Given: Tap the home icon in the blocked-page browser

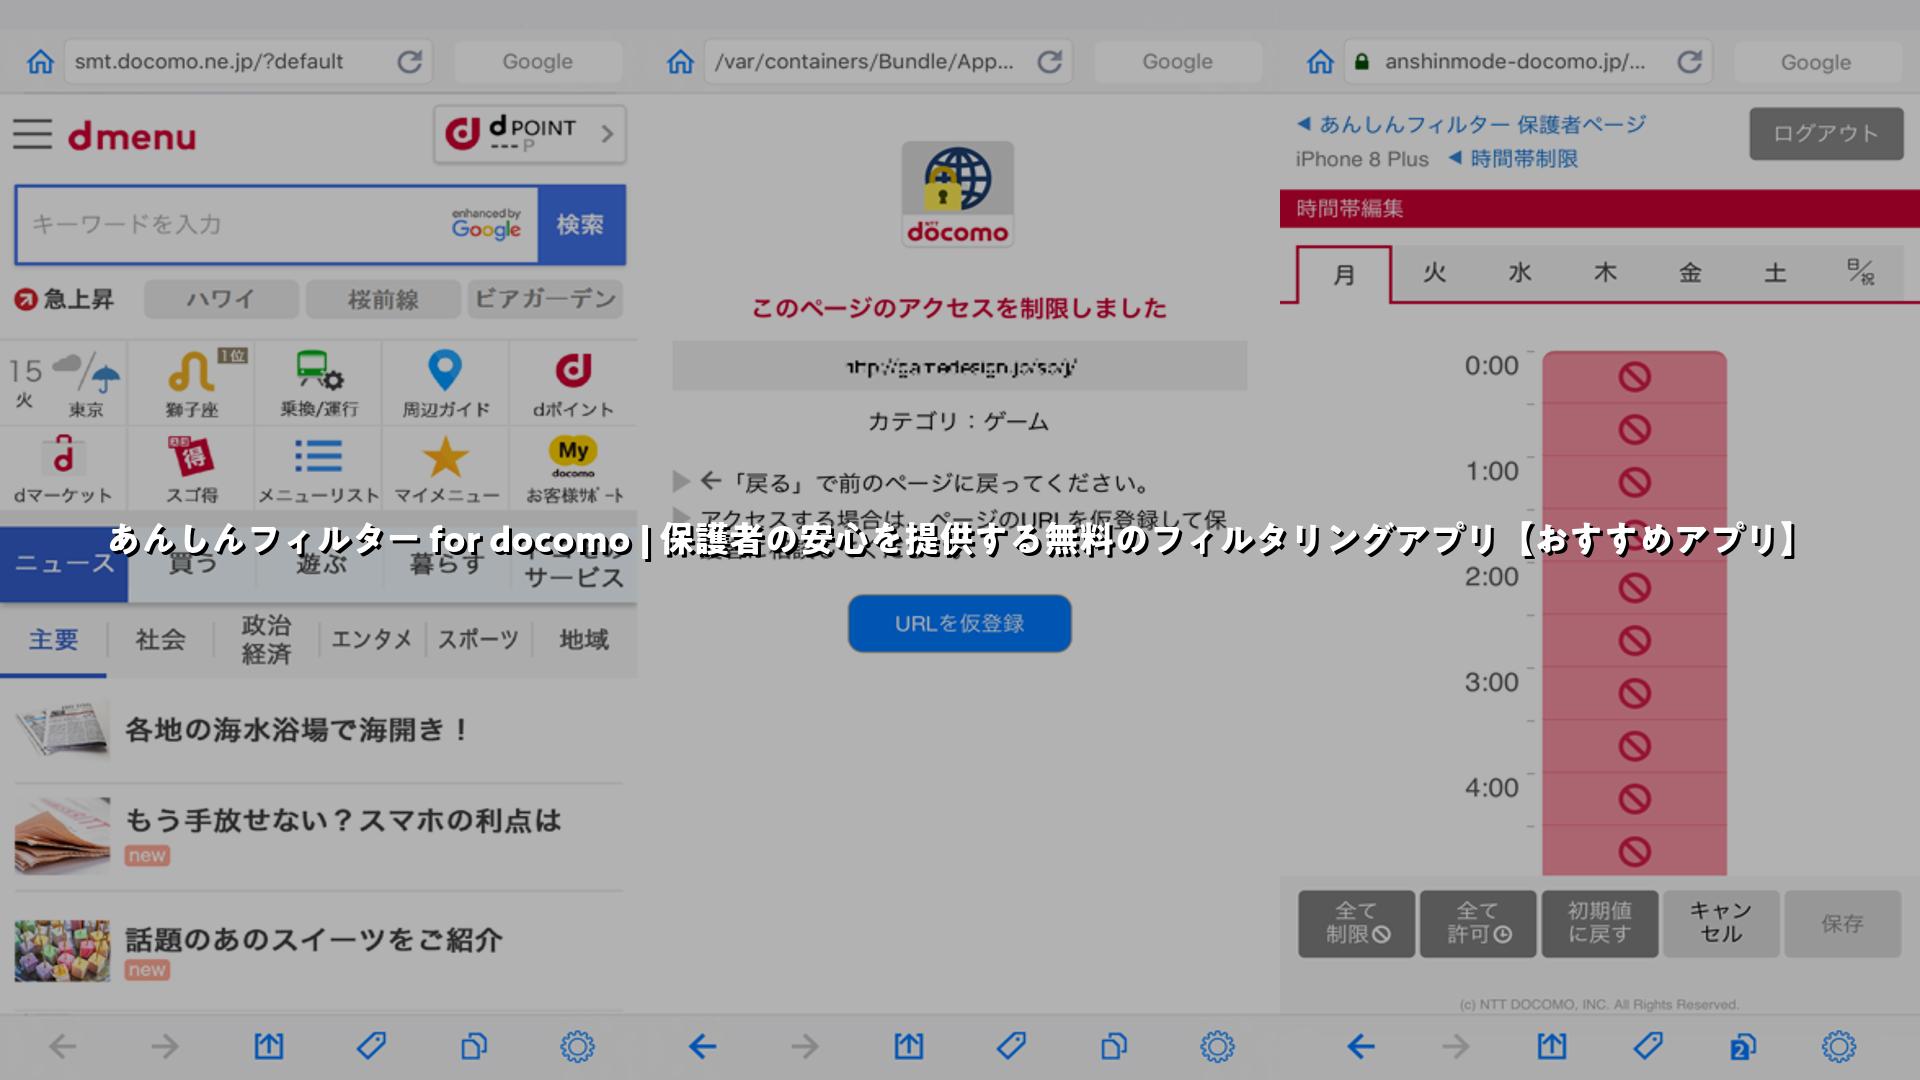Looking at the screenshot, I should coord(680,62).
